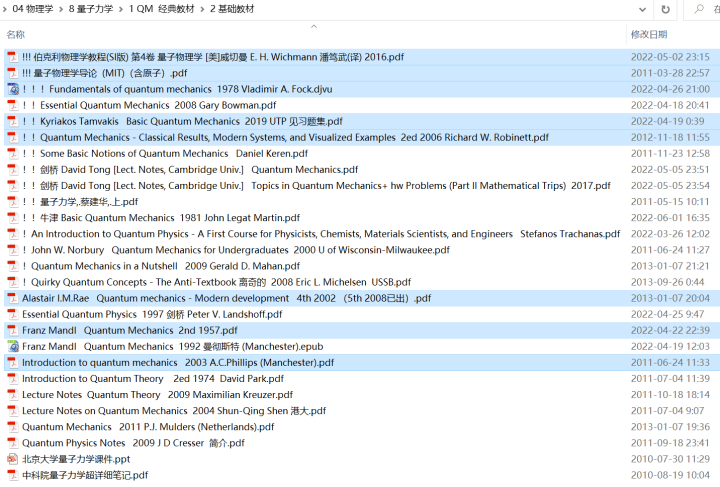Click the PowerPoint icon of 北京大学量子力学课件.ppt
Image resolution: width=720 pixels, height=487 pixels.
[x=13, y=459]
